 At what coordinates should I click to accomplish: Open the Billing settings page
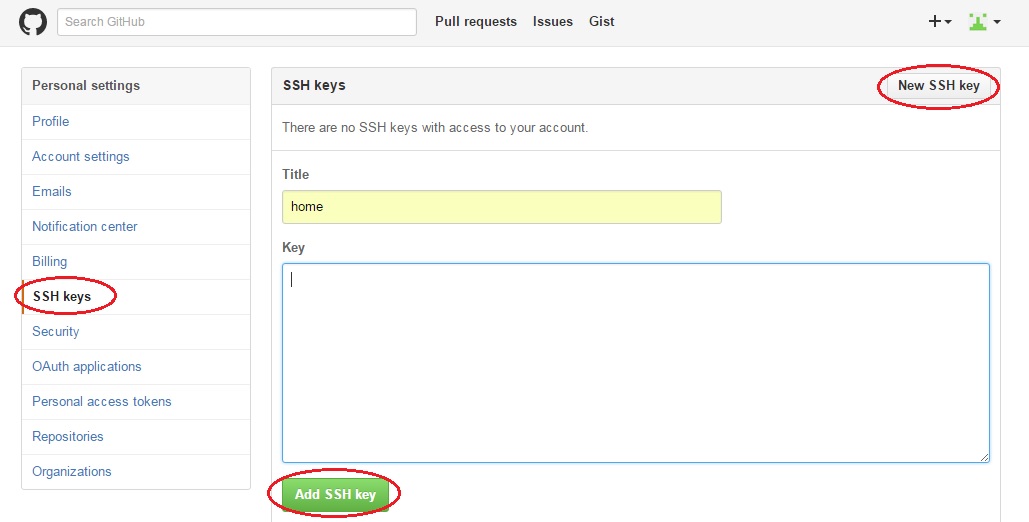click(50, 261)
